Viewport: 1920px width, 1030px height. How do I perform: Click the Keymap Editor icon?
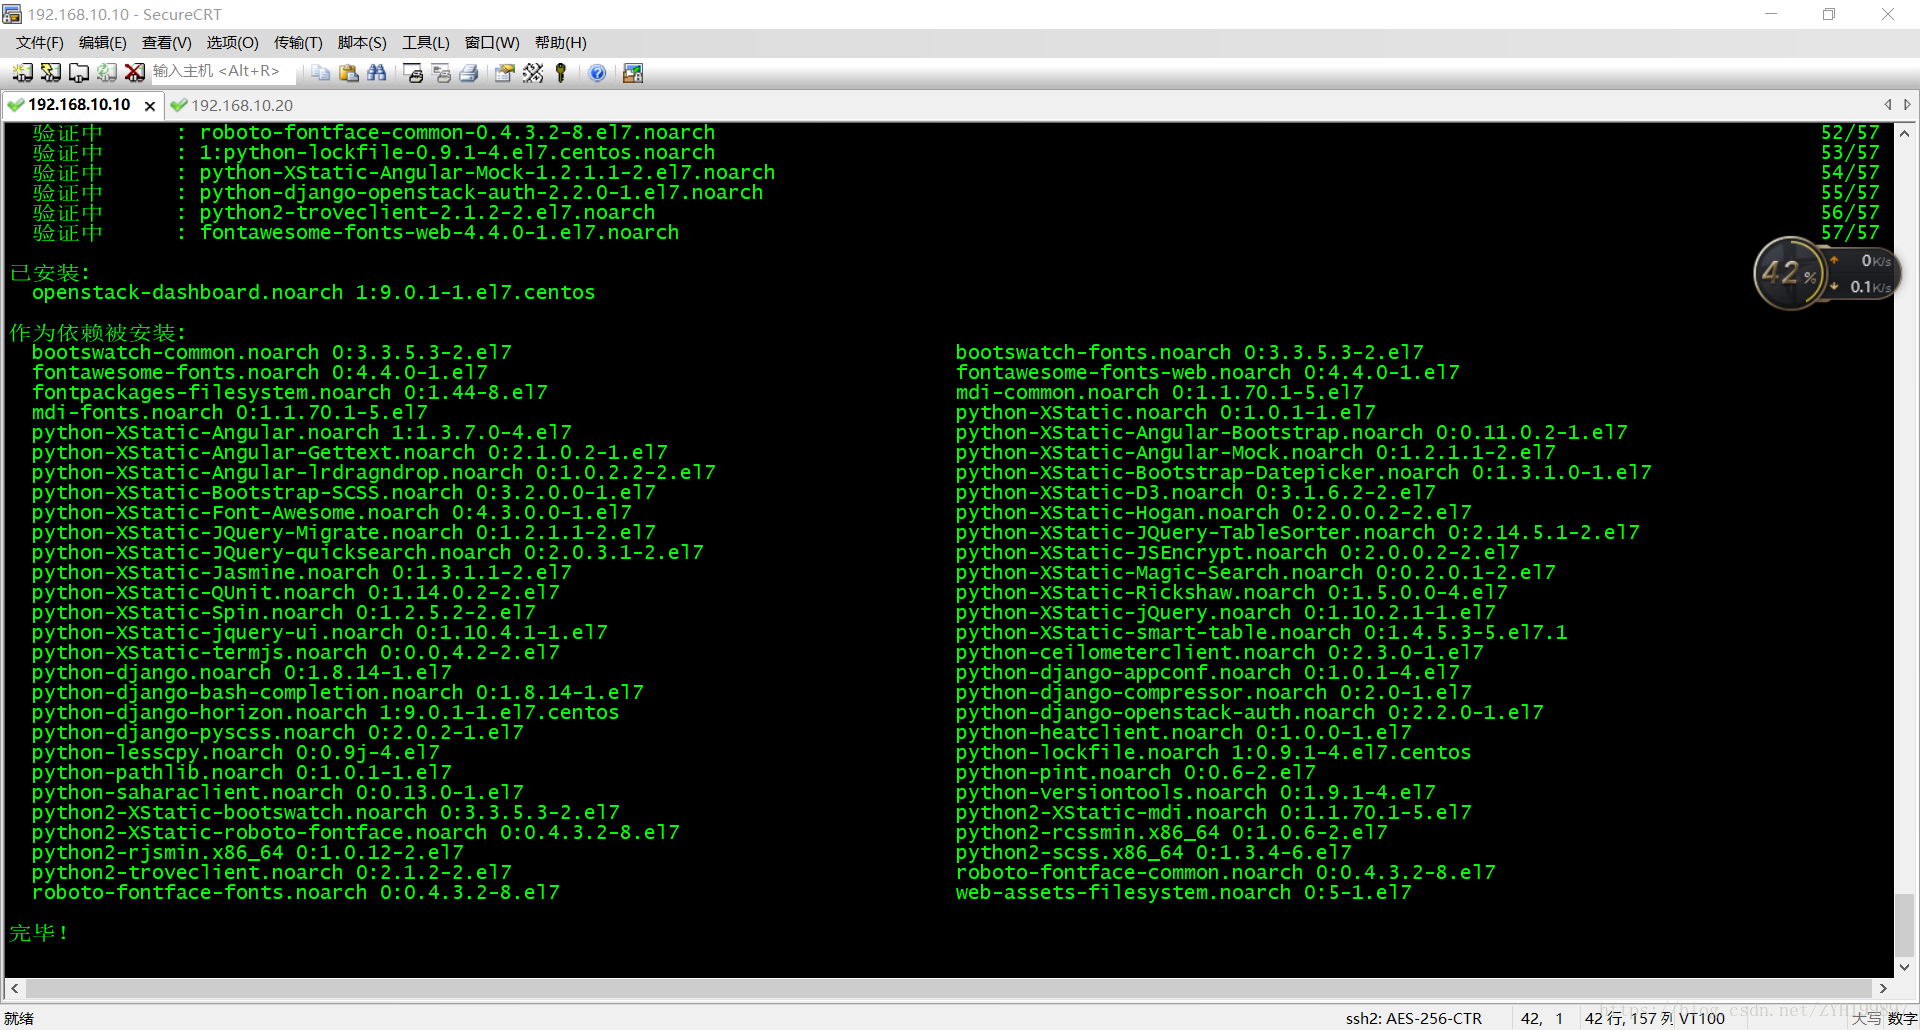pos(533,72)
